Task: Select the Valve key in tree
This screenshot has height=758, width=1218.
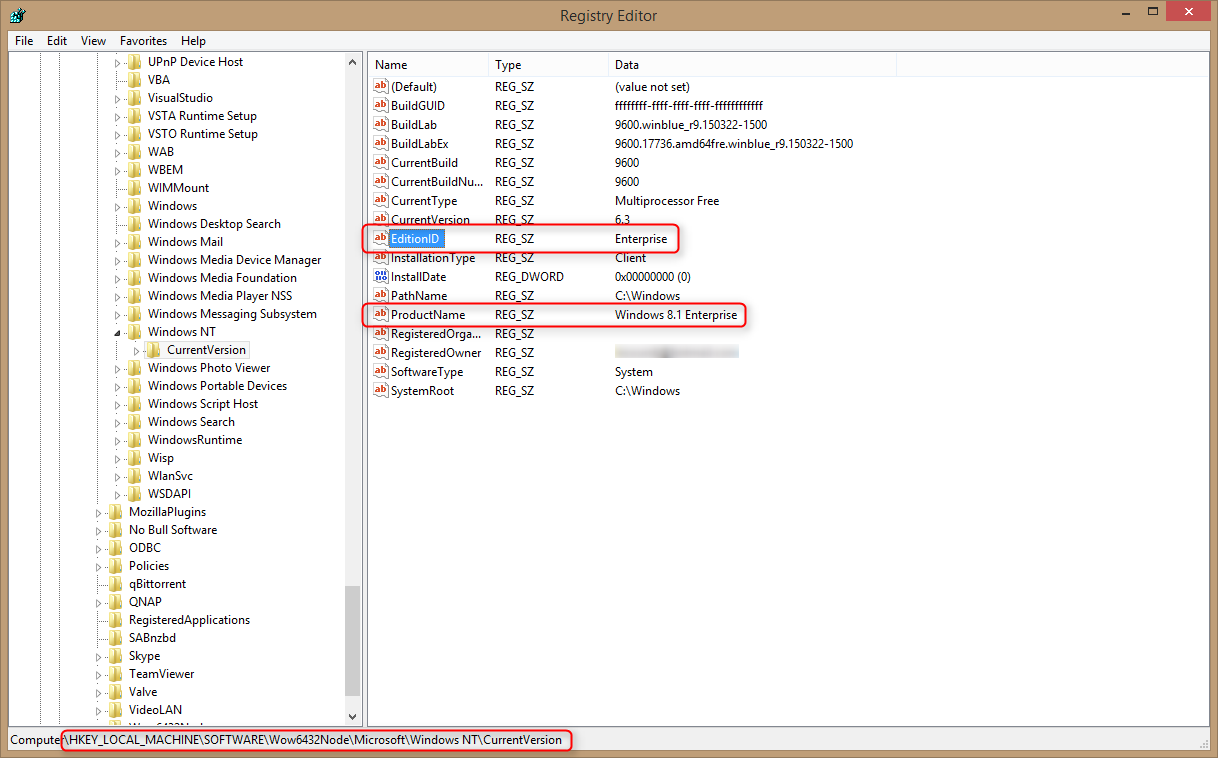Action: click(x=142, y=692)
